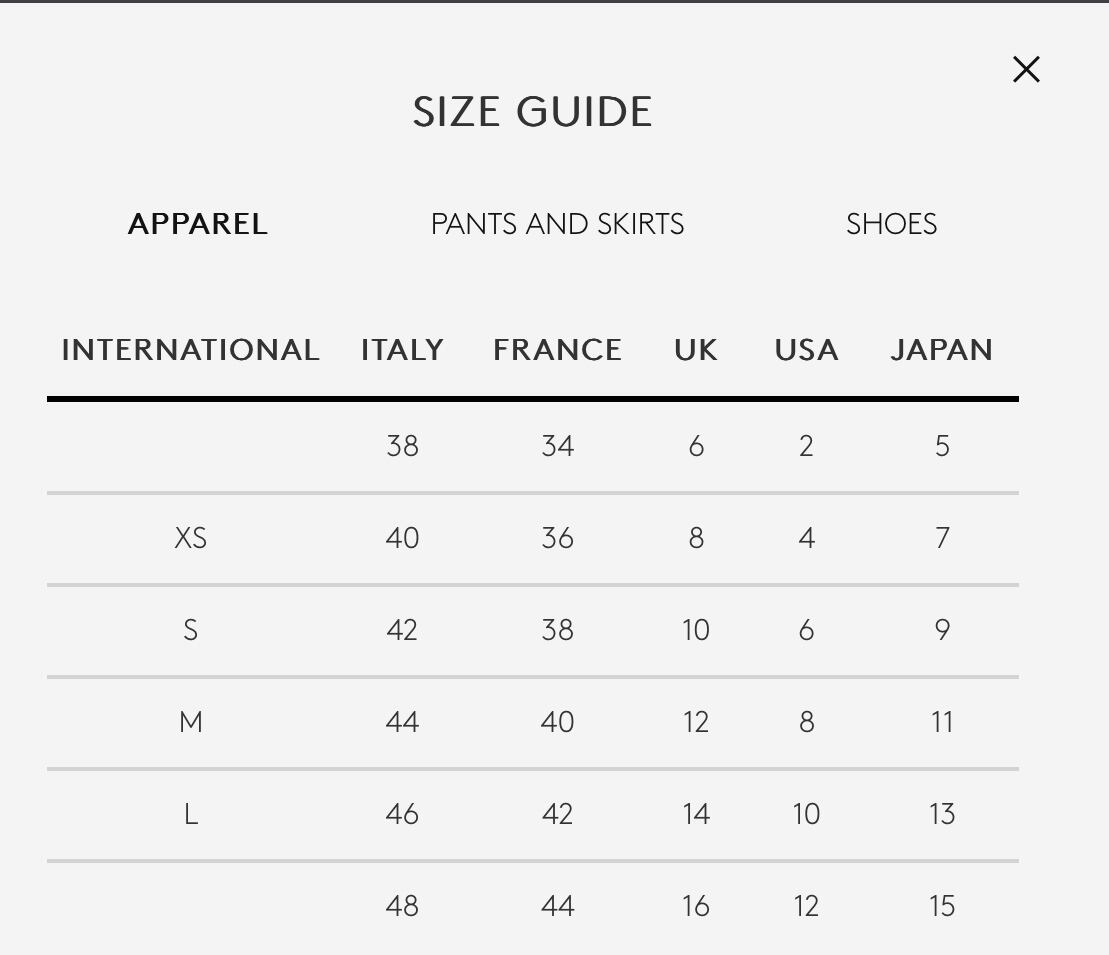Click Italy size 38 cell
1109x955 pixels.
pyautogui.click(x=402, y=446)
